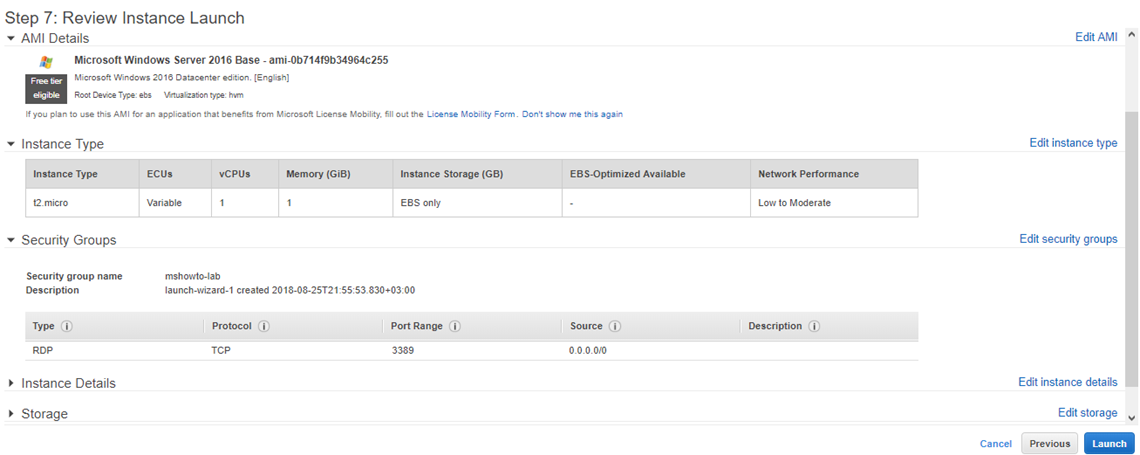Screen dimensions: 1140x455
Task: Click the TCP protocol cell
Action: point(222,350)
